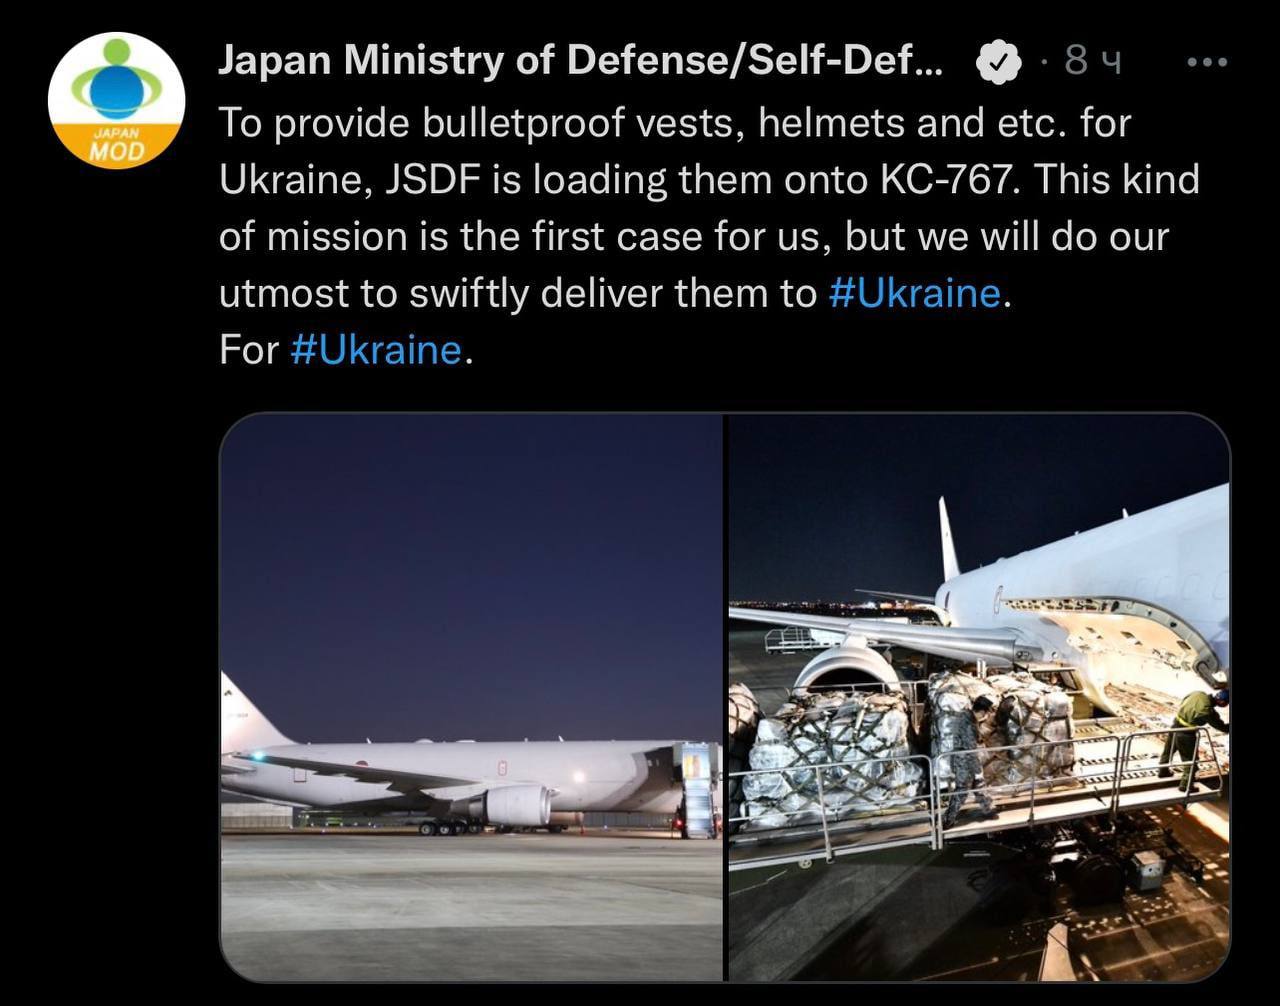
Task: Open the right photo of cargo loading
Action: pos(978,696)
